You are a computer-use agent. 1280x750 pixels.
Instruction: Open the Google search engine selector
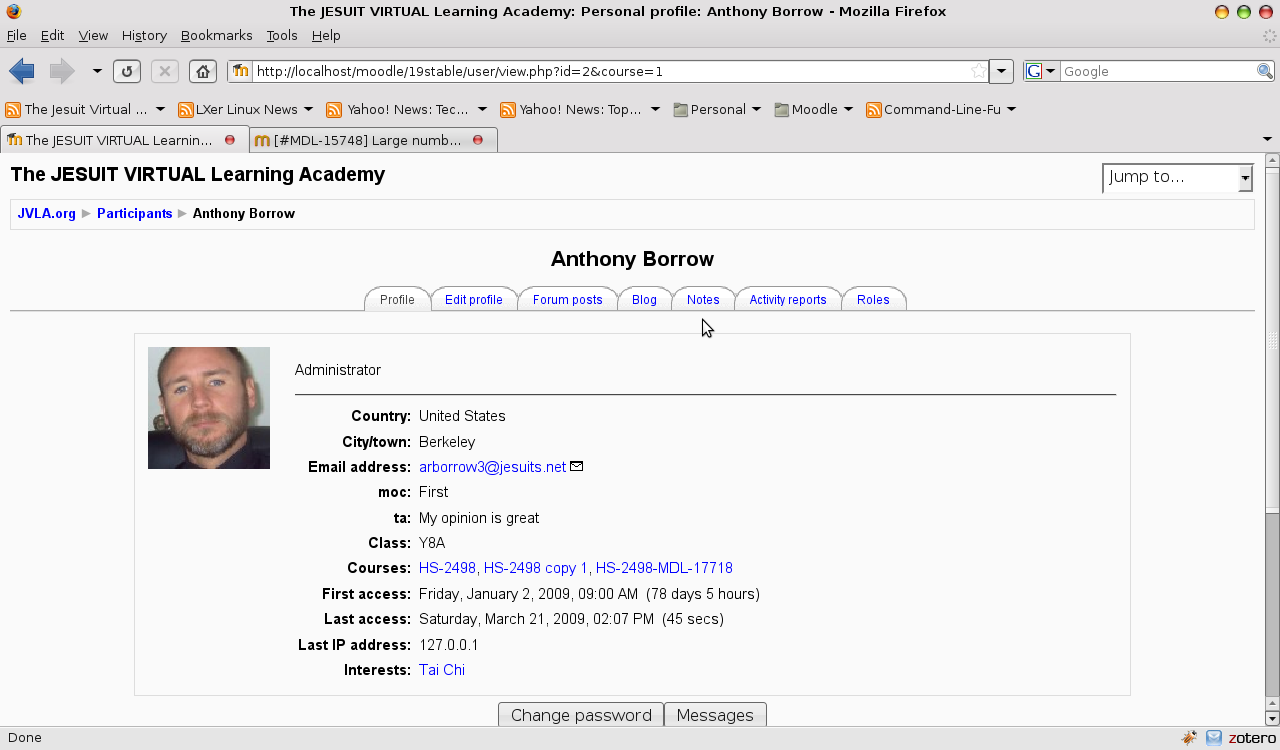coord(1041,71)
